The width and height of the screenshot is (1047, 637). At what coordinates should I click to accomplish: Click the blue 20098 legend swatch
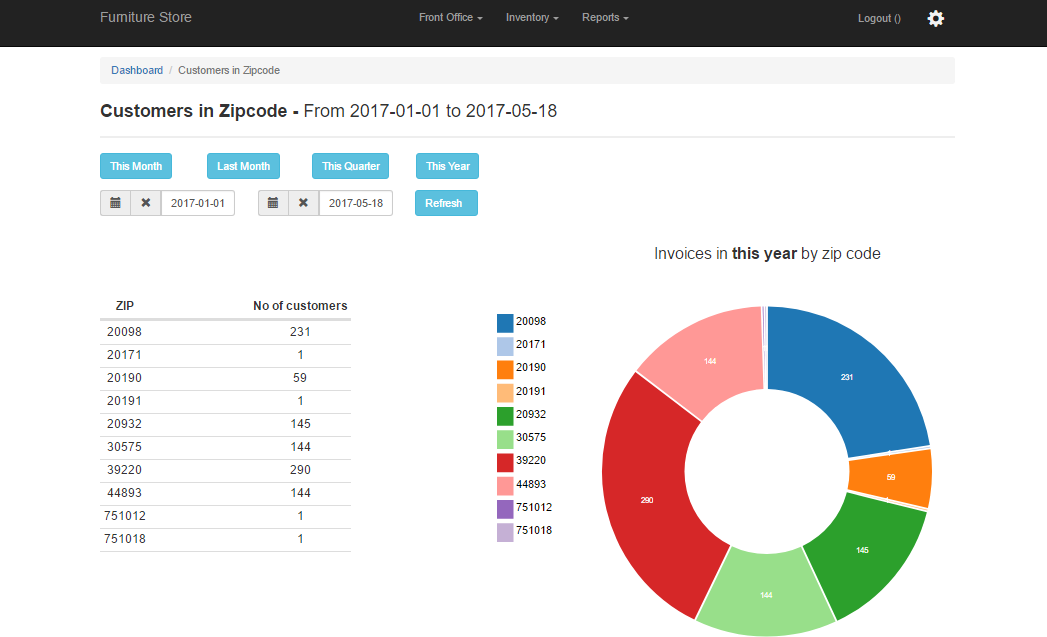pos(505,322)
